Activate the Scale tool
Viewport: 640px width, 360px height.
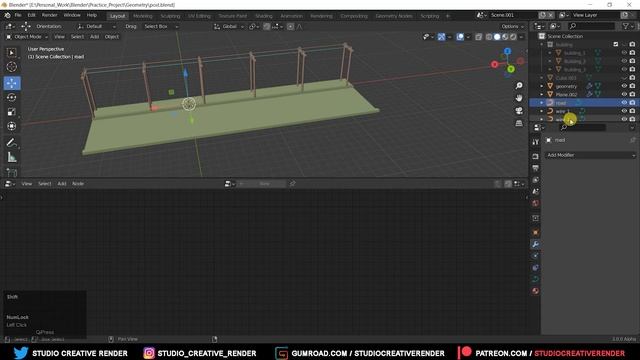[x=11, y=111]
